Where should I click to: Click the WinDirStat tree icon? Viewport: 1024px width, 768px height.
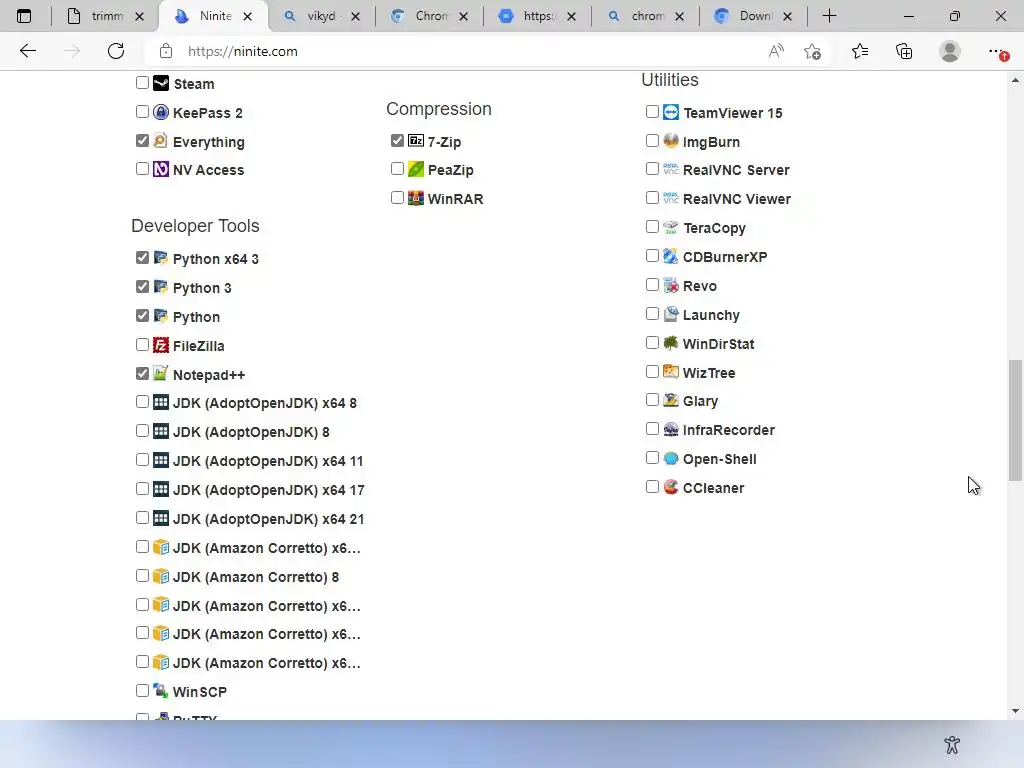pyautogui.click(x=671, y=343)
